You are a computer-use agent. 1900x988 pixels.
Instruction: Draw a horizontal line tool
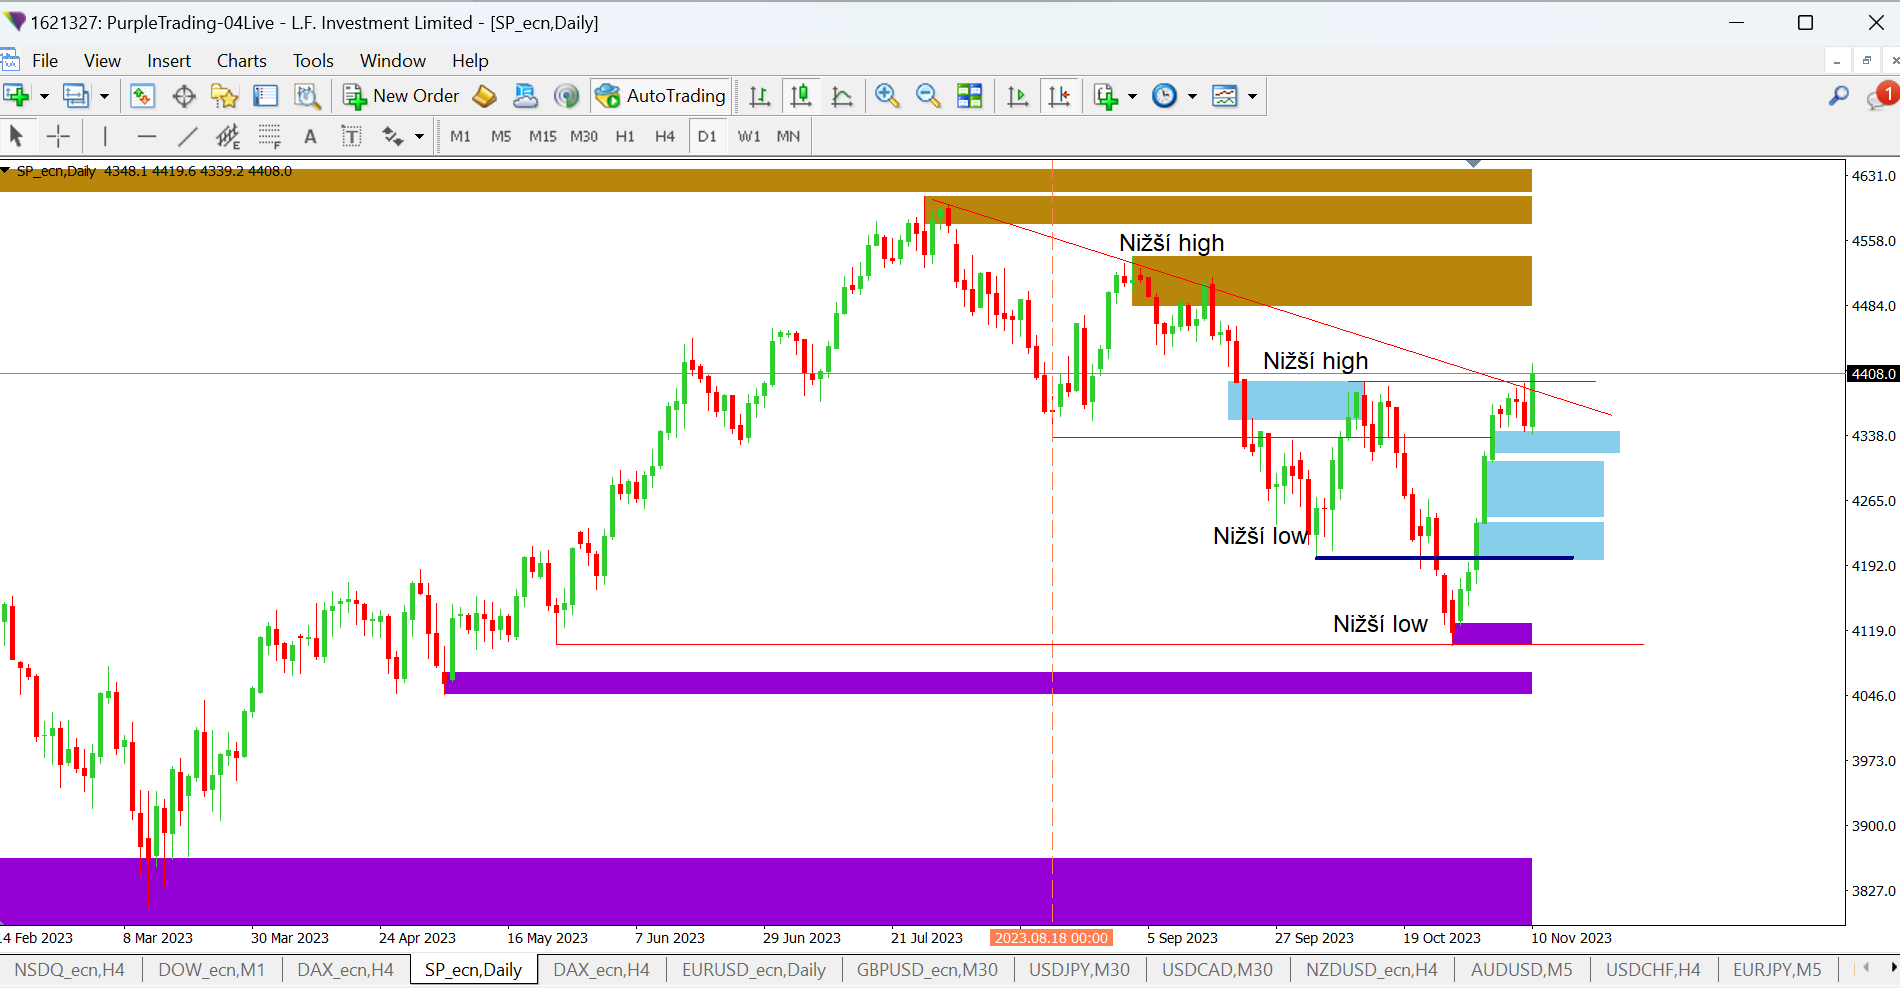pyautogui.click(x=146, y=136)
